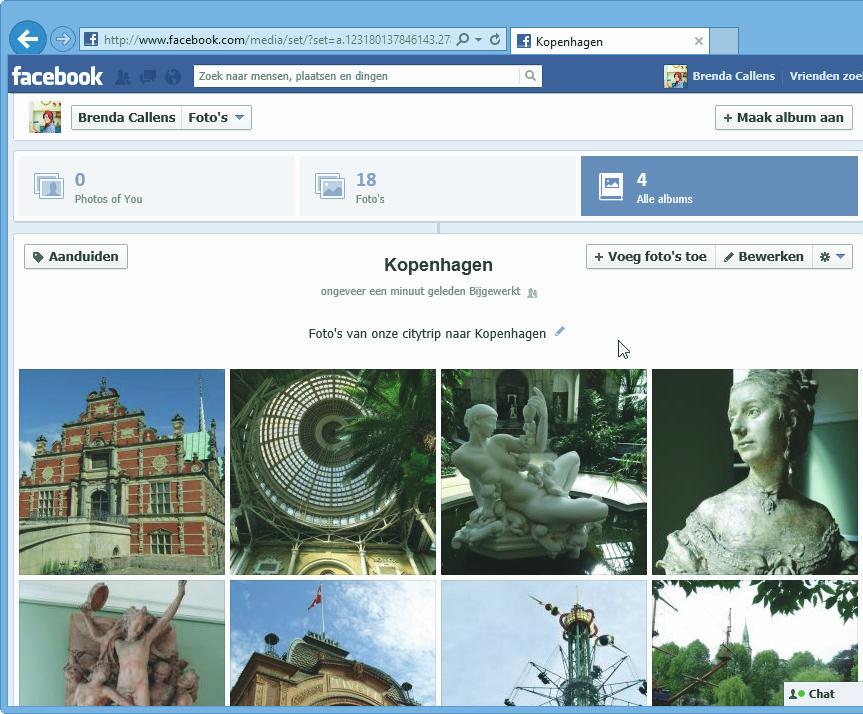863x714 pixels.
Task: Open the woman bust sculpture photo
Action: click(x=755, y=472)
